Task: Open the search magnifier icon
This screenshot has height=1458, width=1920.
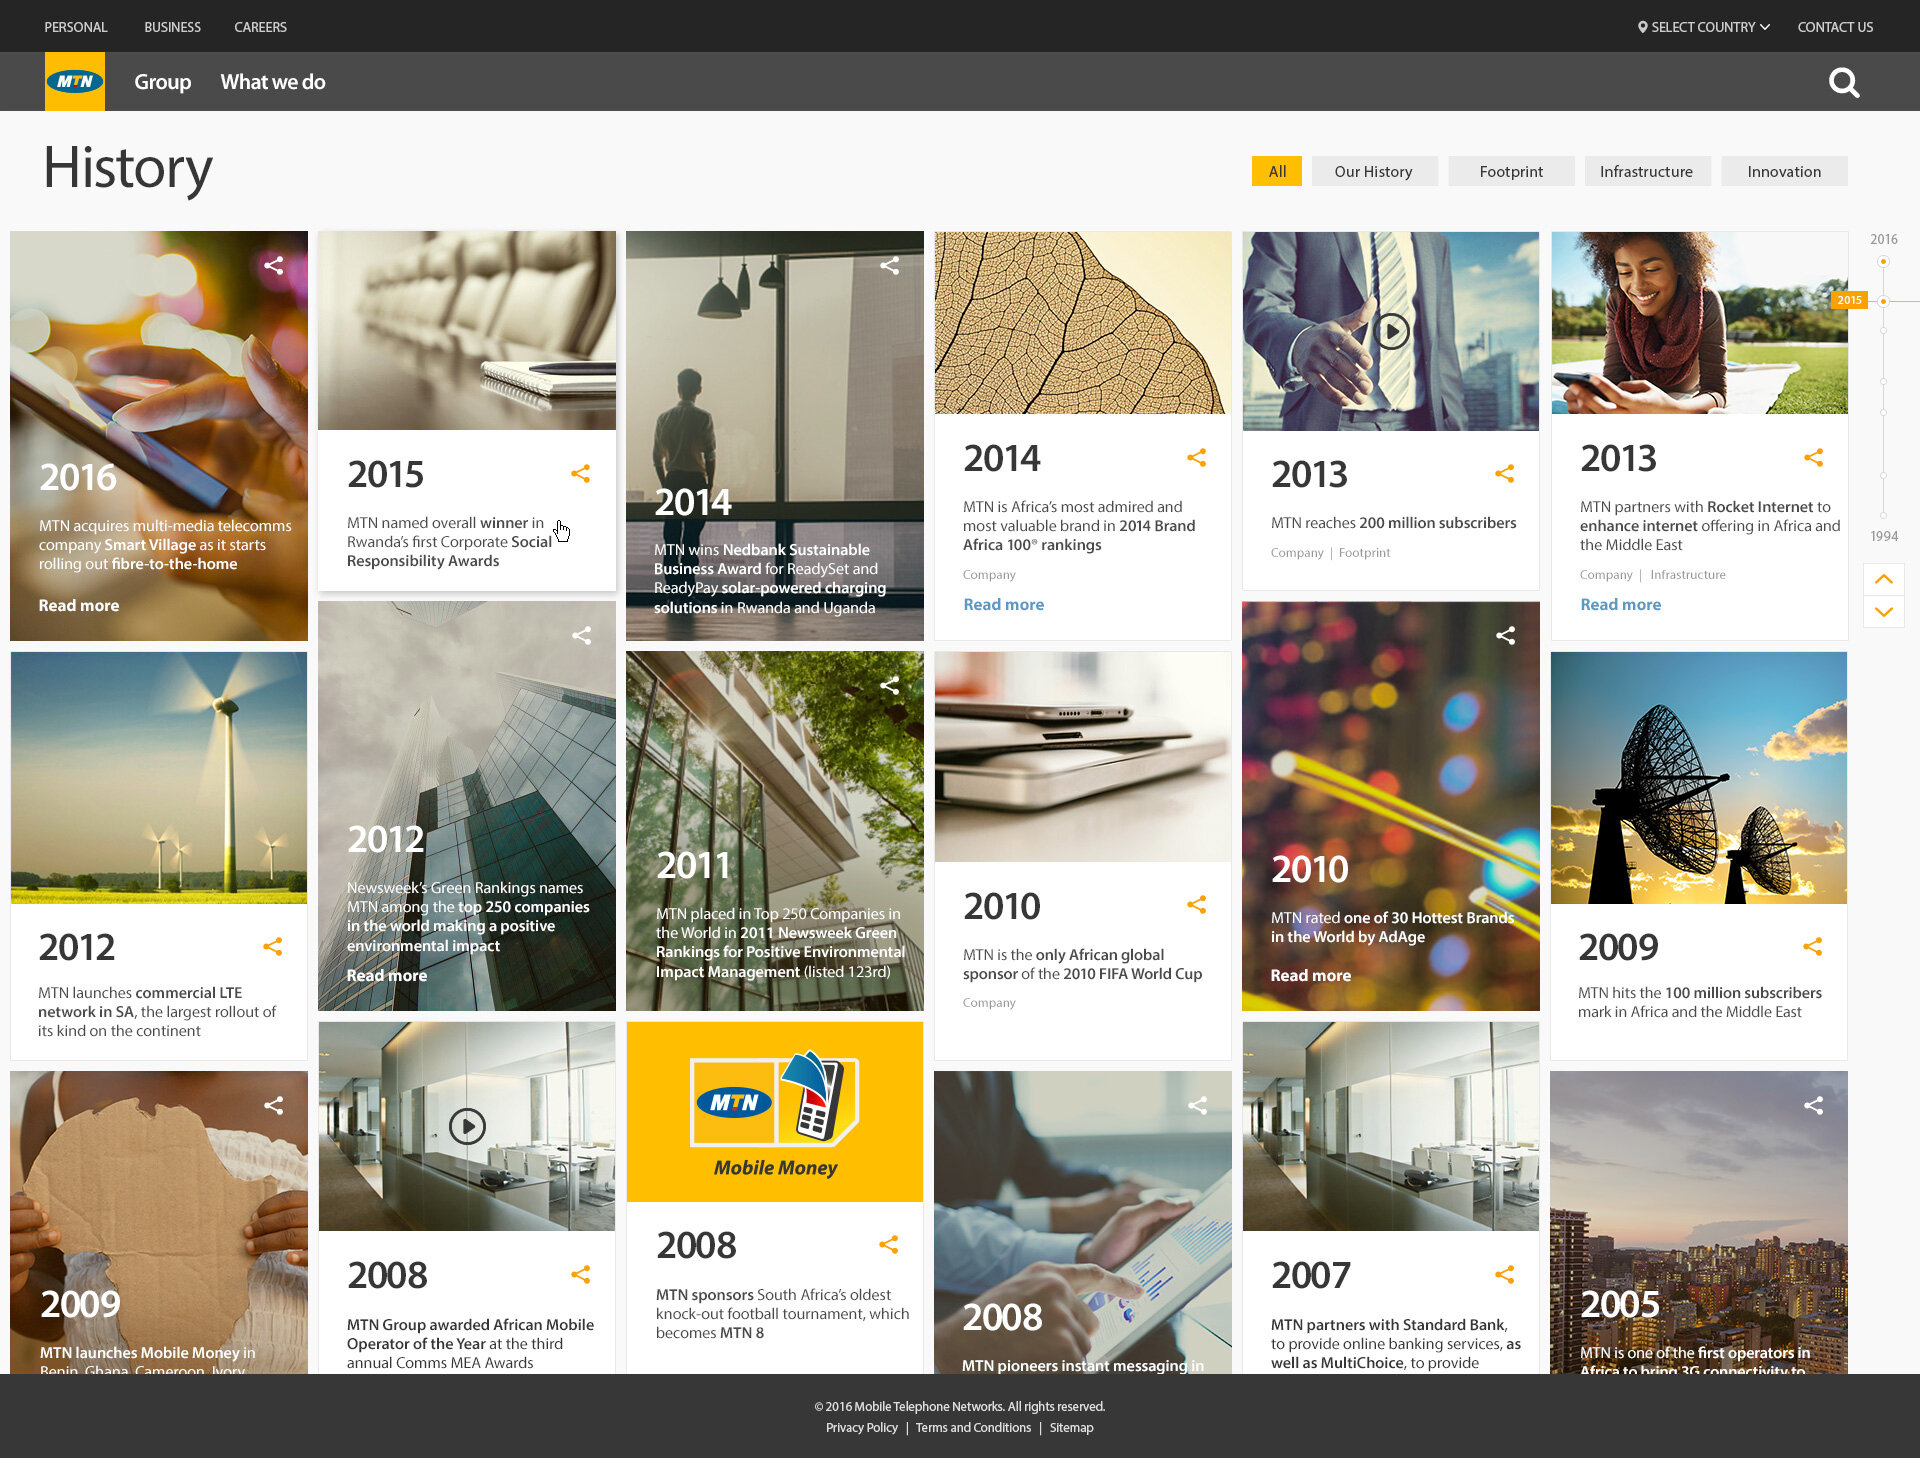Action: click(x=1843, y=82)
